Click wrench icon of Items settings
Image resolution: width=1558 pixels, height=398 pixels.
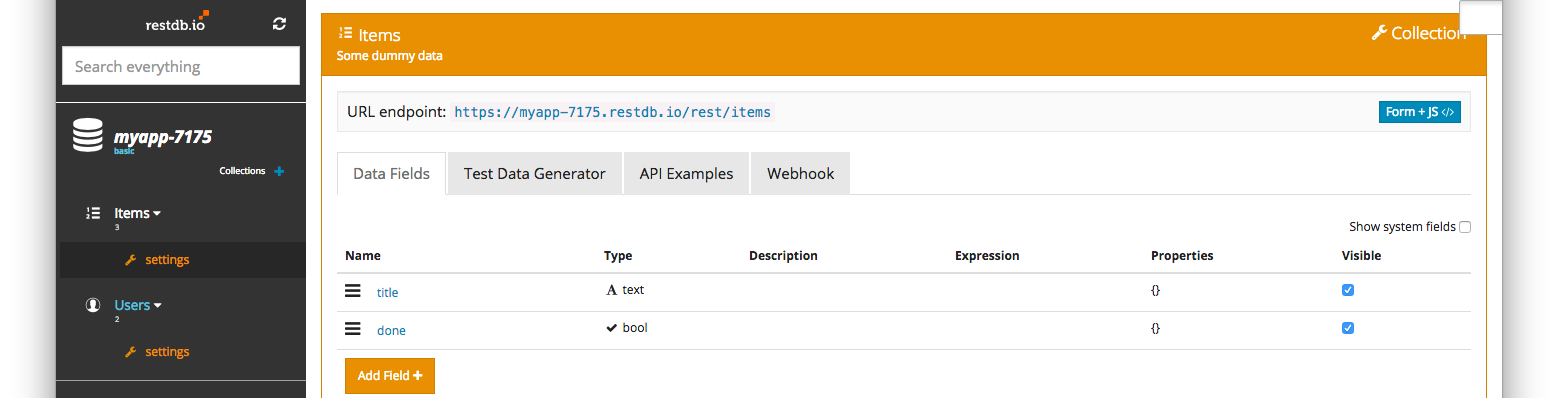coord(130,260)
